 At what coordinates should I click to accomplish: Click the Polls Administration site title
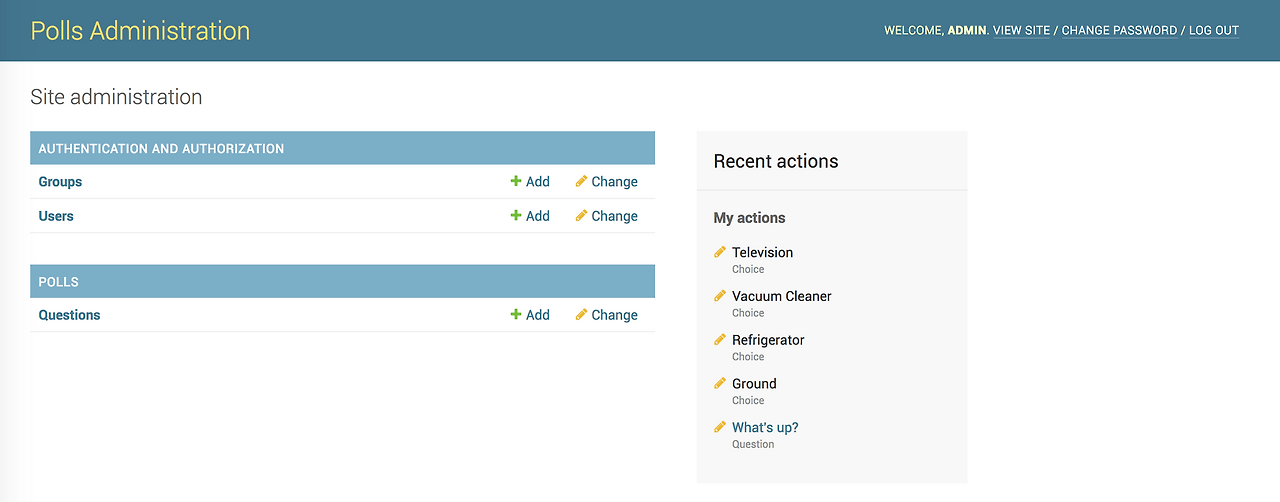coord(140,31)
